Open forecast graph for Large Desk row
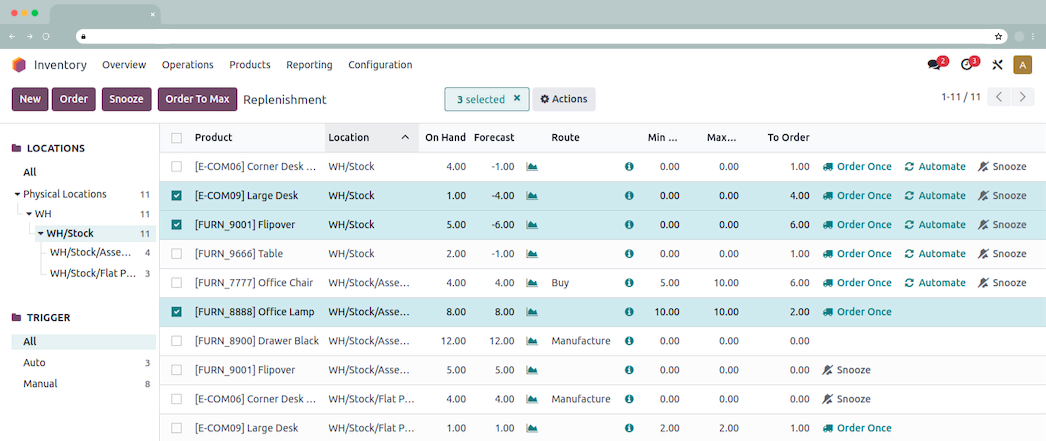Screen dimensions: 1046x441 click(x=532, y=196)
